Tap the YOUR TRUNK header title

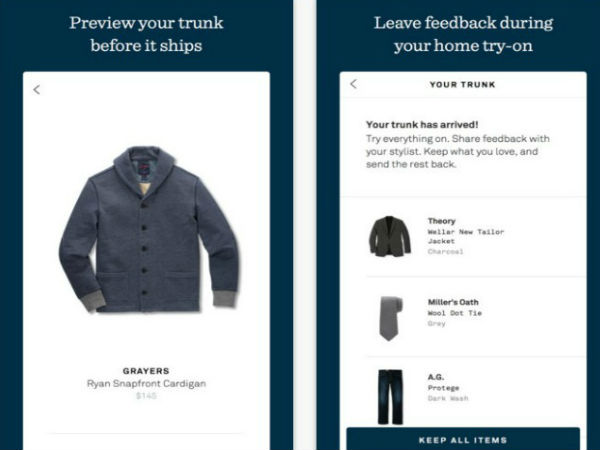pos(463,85)
